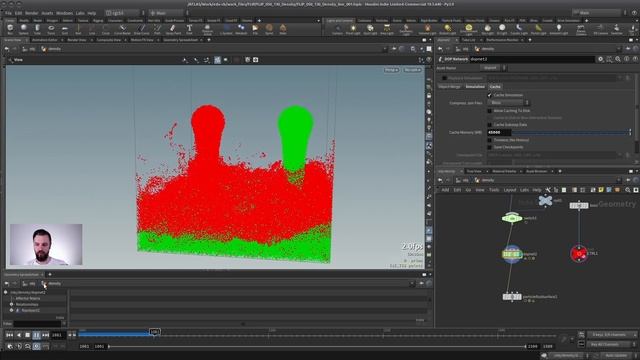The image size is (640, 360).
Task: Switch to the Simulation tab
Action: click(475, 87)
